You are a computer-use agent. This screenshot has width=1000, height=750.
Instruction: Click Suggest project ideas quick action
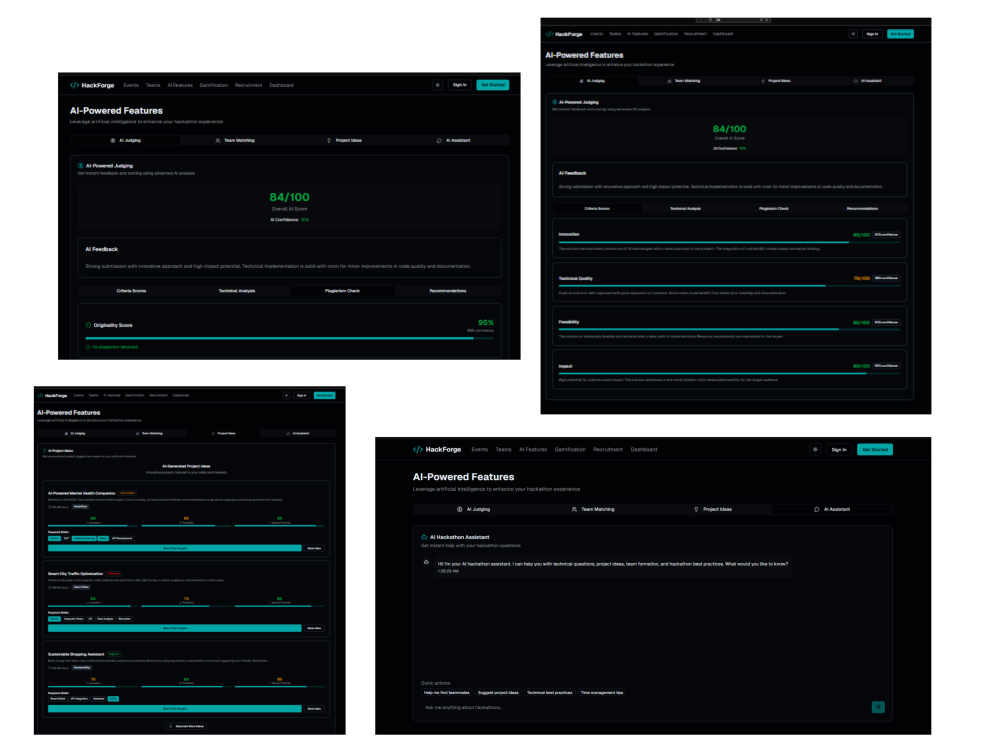[498, 693]
